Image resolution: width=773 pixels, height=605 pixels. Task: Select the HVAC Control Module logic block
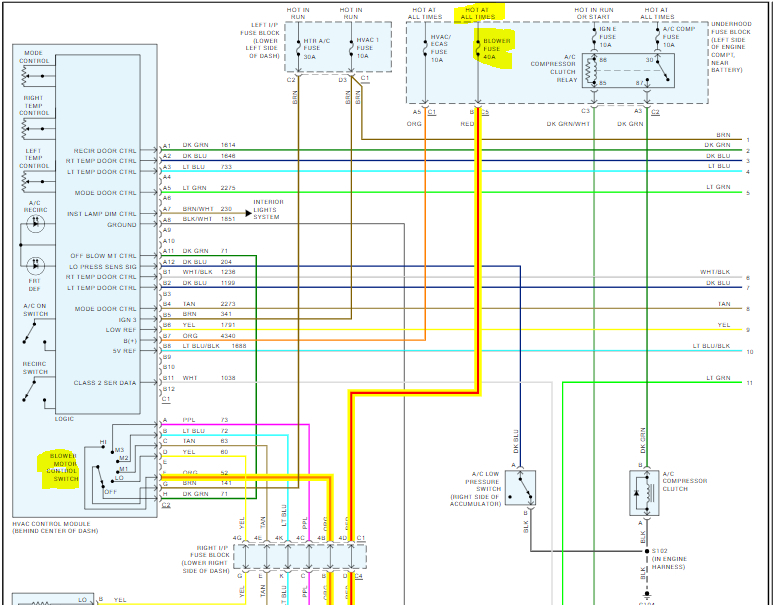click(98, 234)
